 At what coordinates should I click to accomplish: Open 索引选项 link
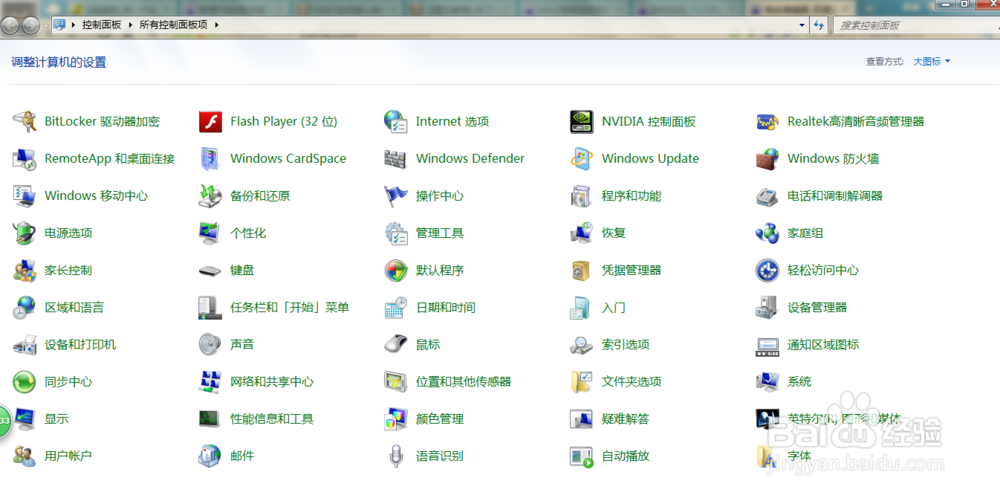(626, 344)
